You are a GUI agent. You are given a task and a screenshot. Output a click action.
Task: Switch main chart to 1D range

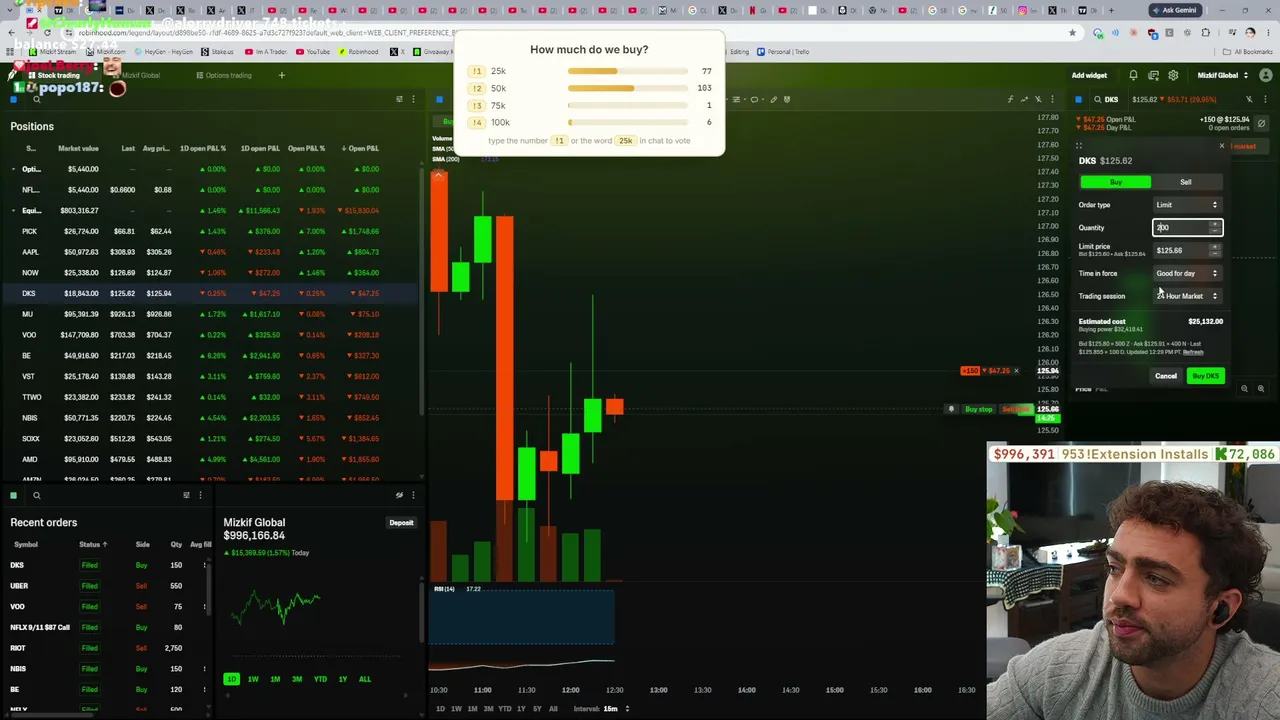point(440,709)
